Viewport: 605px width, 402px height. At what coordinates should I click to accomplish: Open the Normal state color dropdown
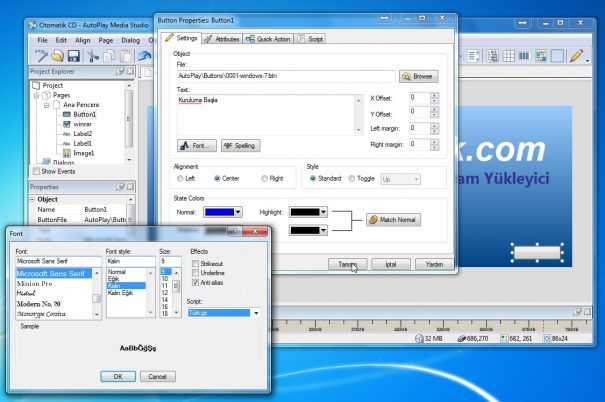tap(238, 212)
